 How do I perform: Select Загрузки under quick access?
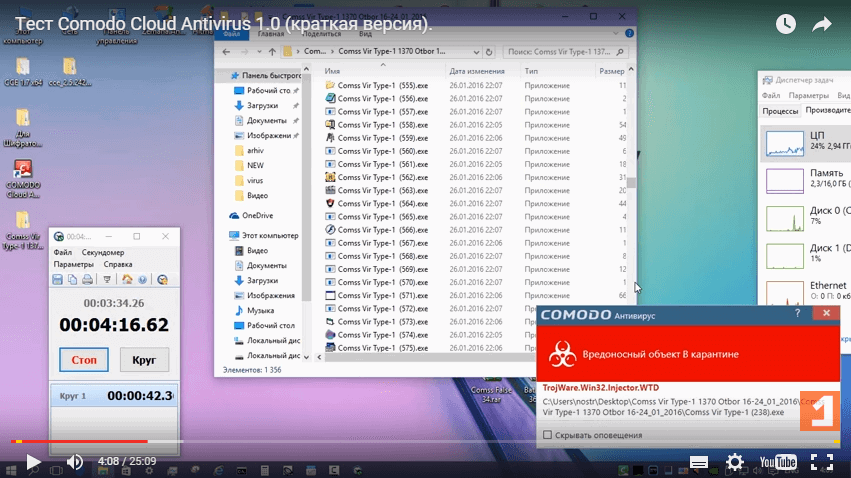pyautogui.click(x=263, y=106)
